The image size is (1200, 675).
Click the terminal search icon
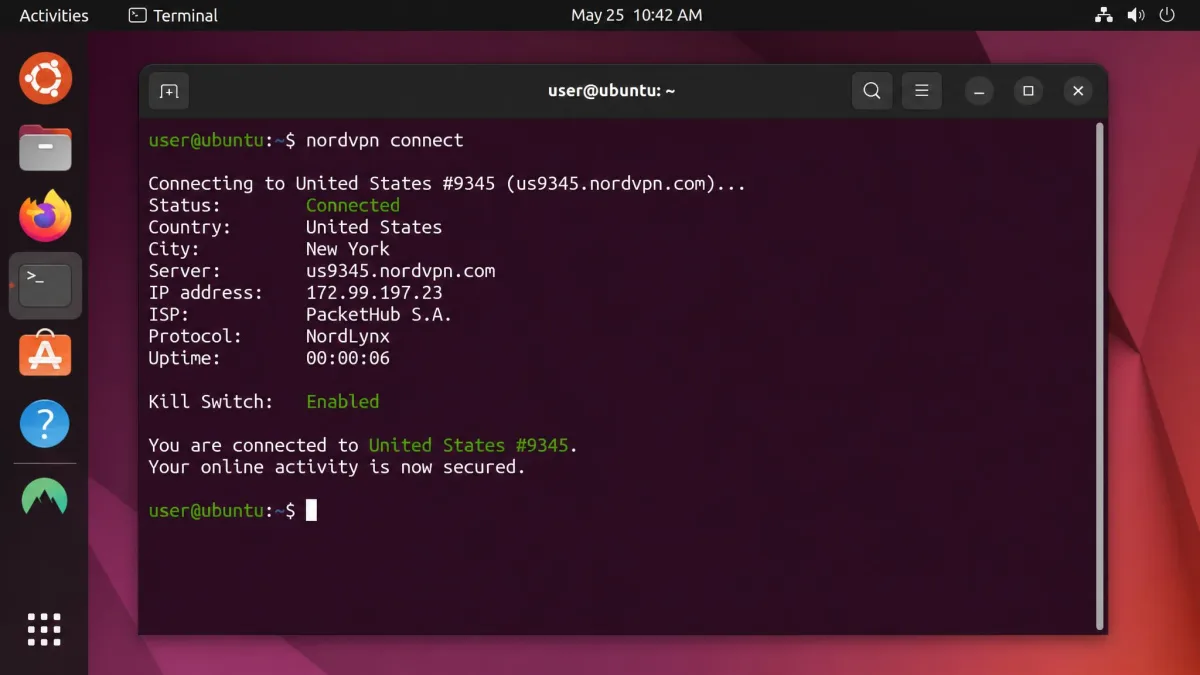pos(872,91)
